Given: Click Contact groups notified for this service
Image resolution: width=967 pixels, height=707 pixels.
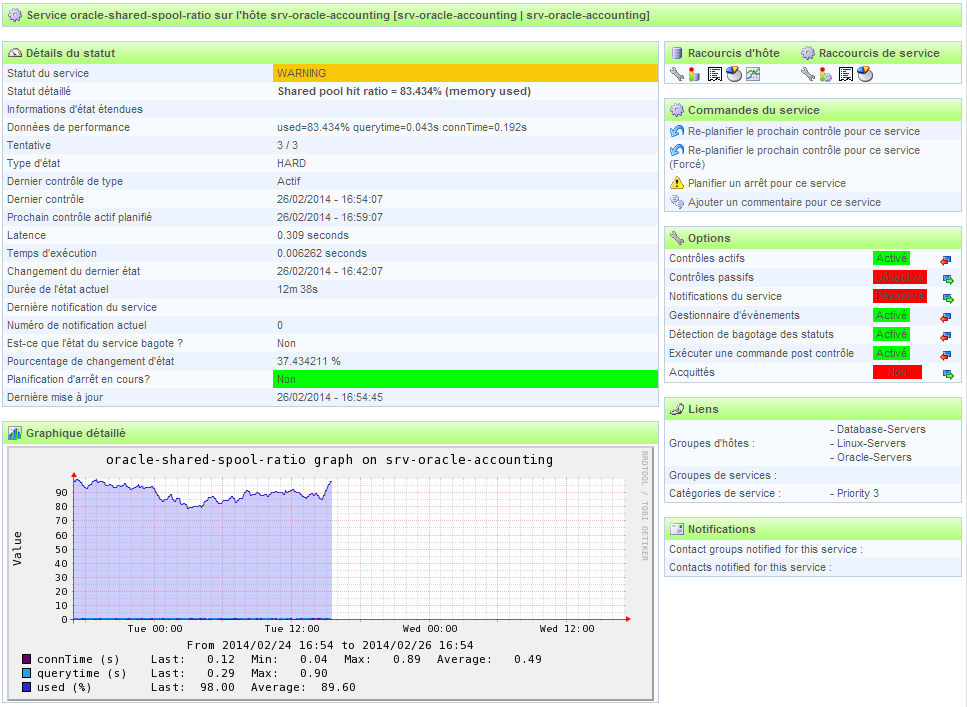Looking at the screenshot, I should [766, 549].
